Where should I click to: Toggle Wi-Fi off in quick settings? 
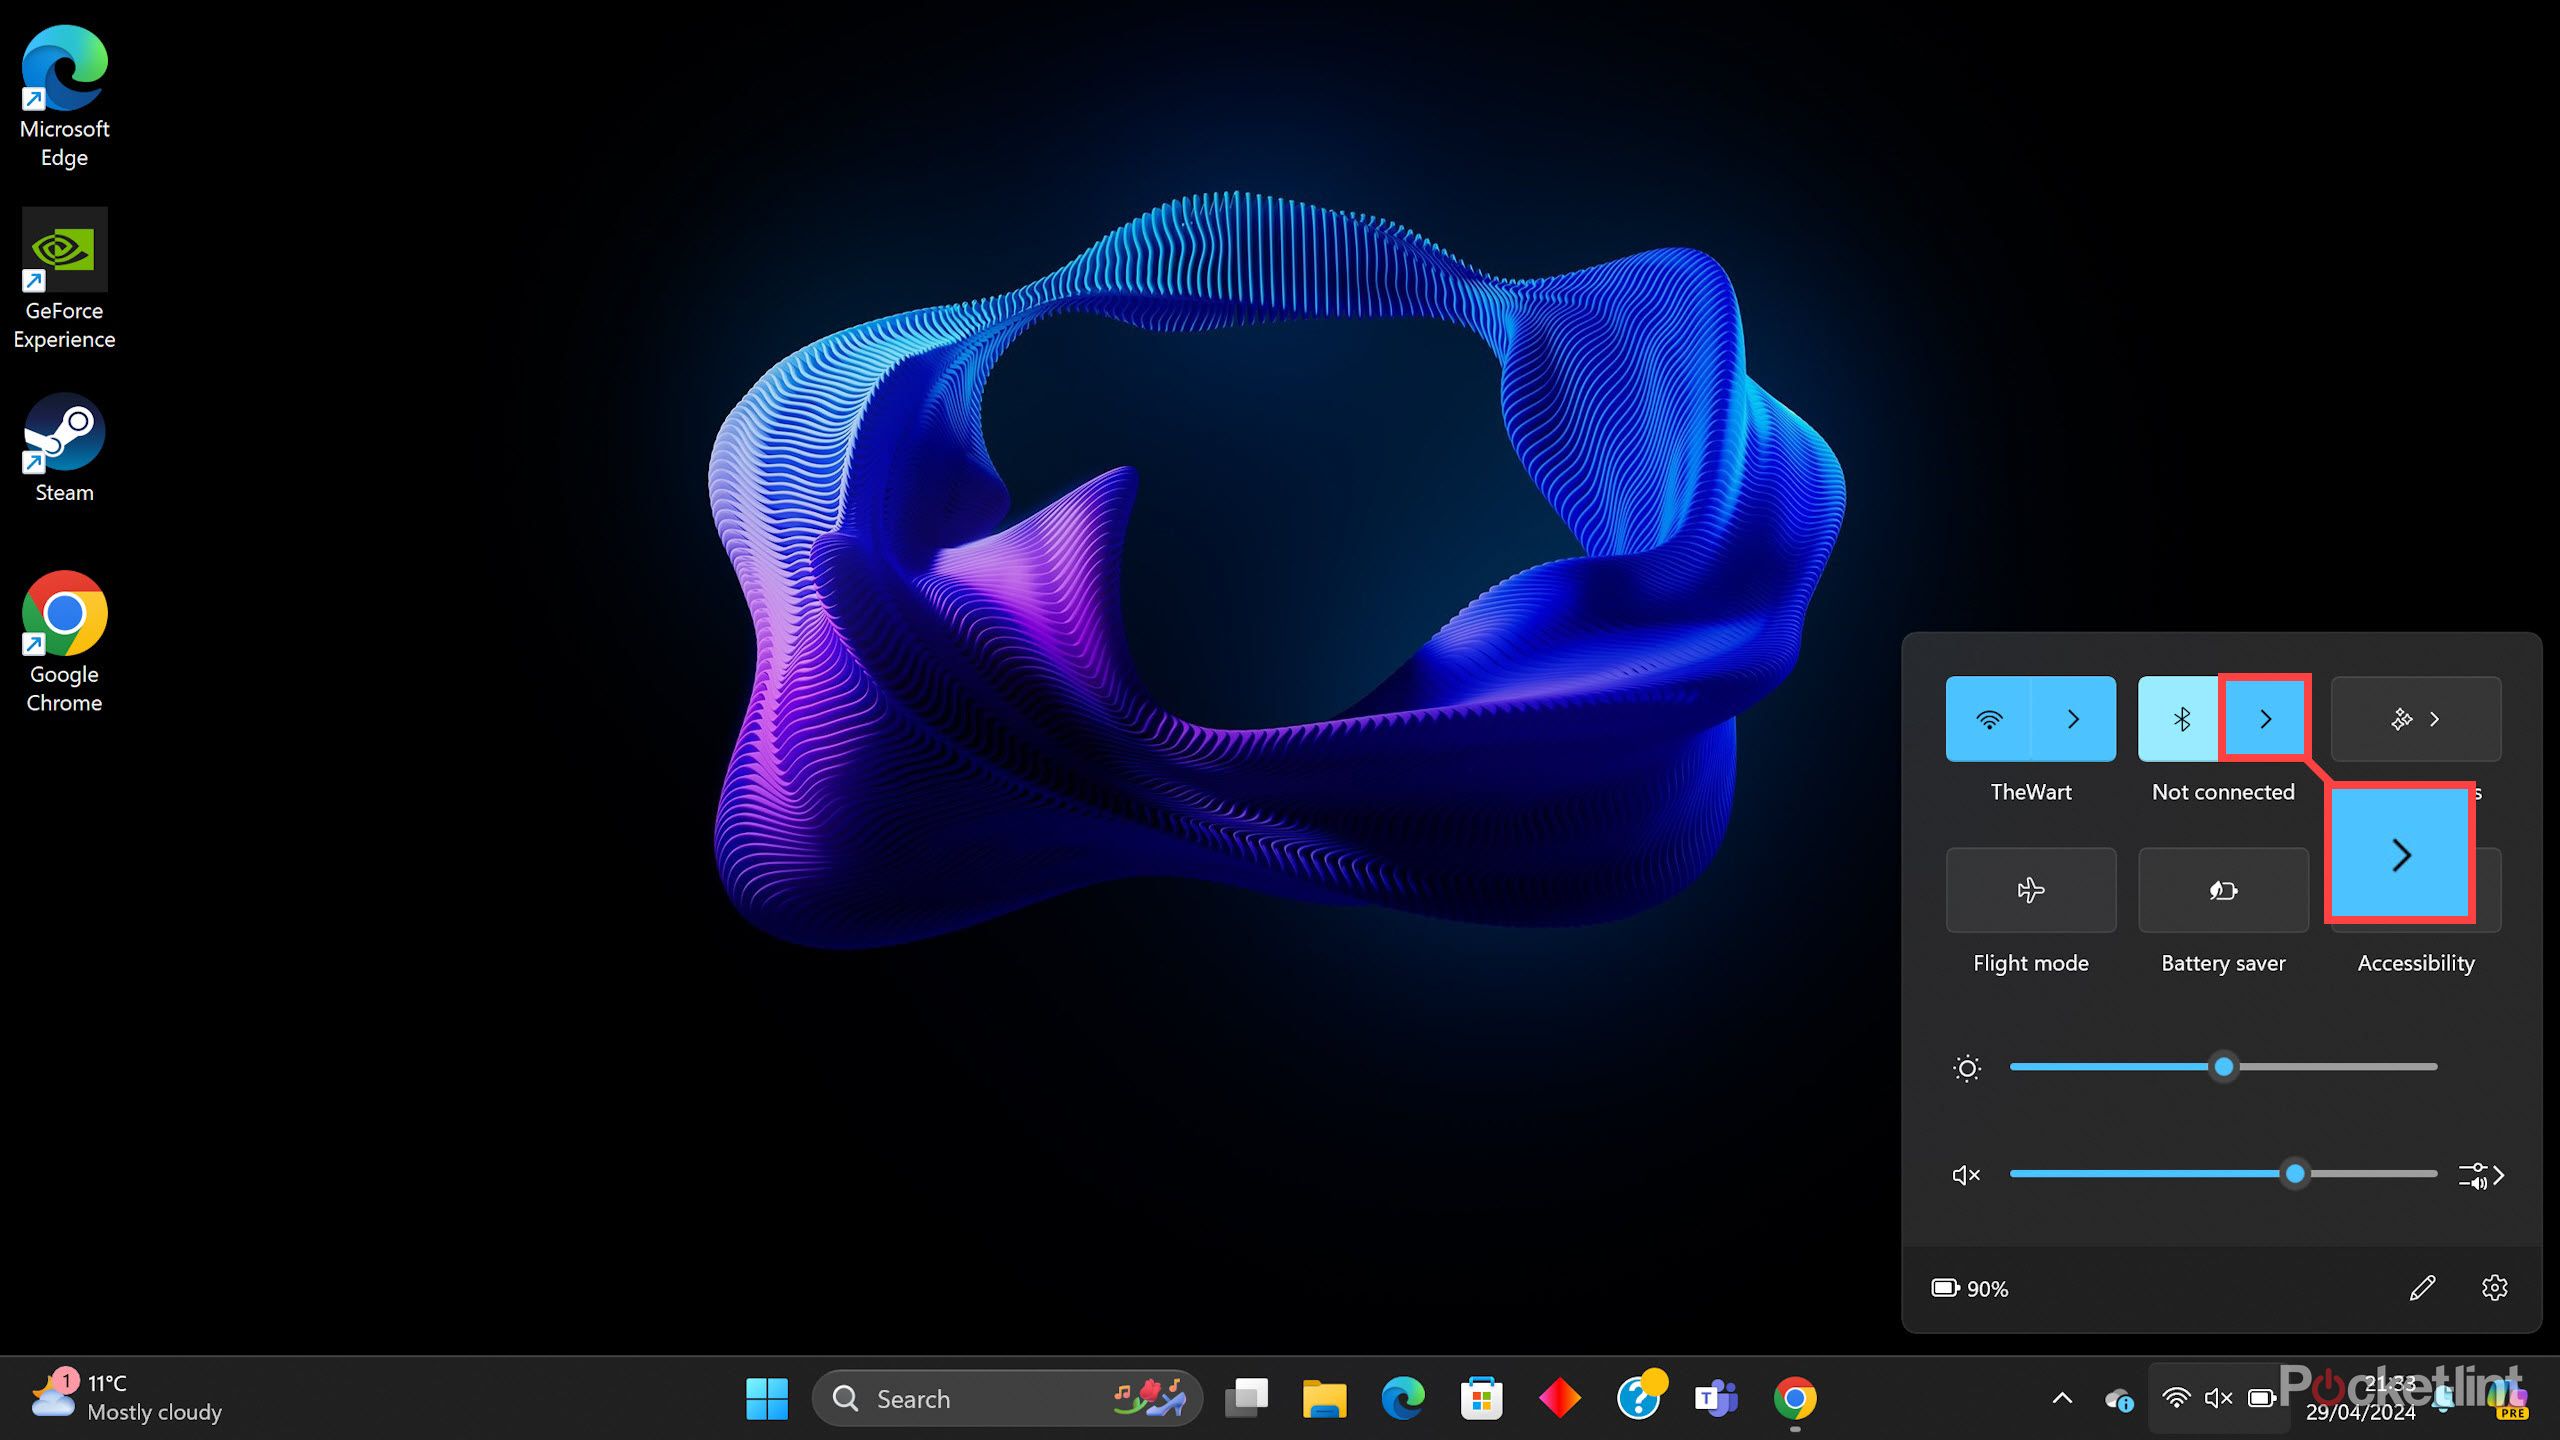tap(1989, 719)
